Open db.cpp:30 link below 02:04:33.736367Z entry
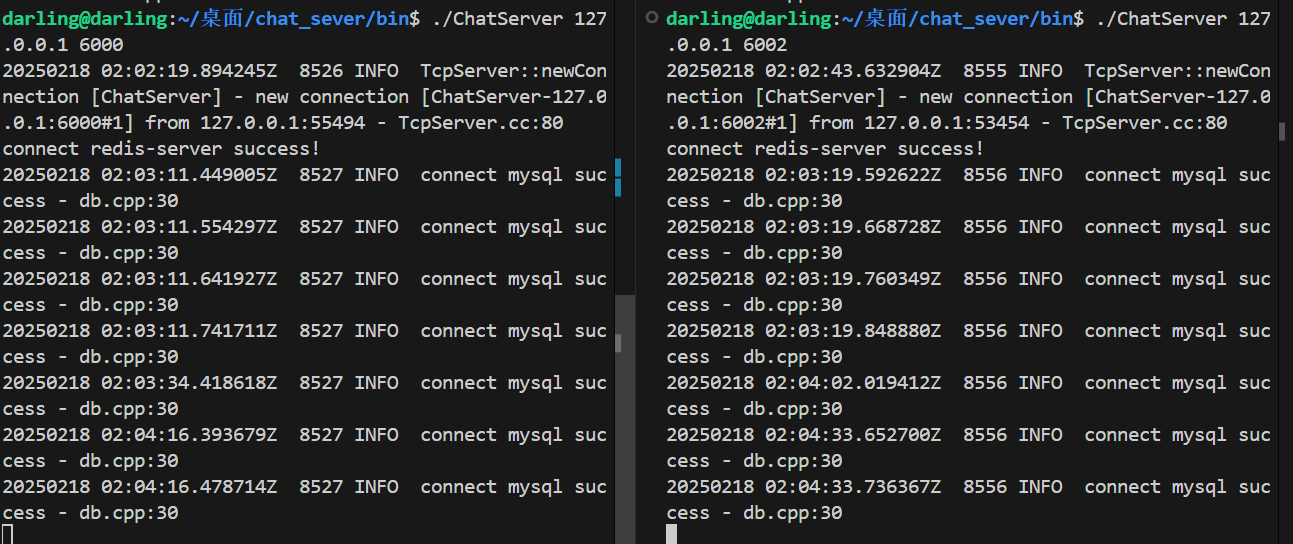The image size is (1293, 544). tap(793, 513)
